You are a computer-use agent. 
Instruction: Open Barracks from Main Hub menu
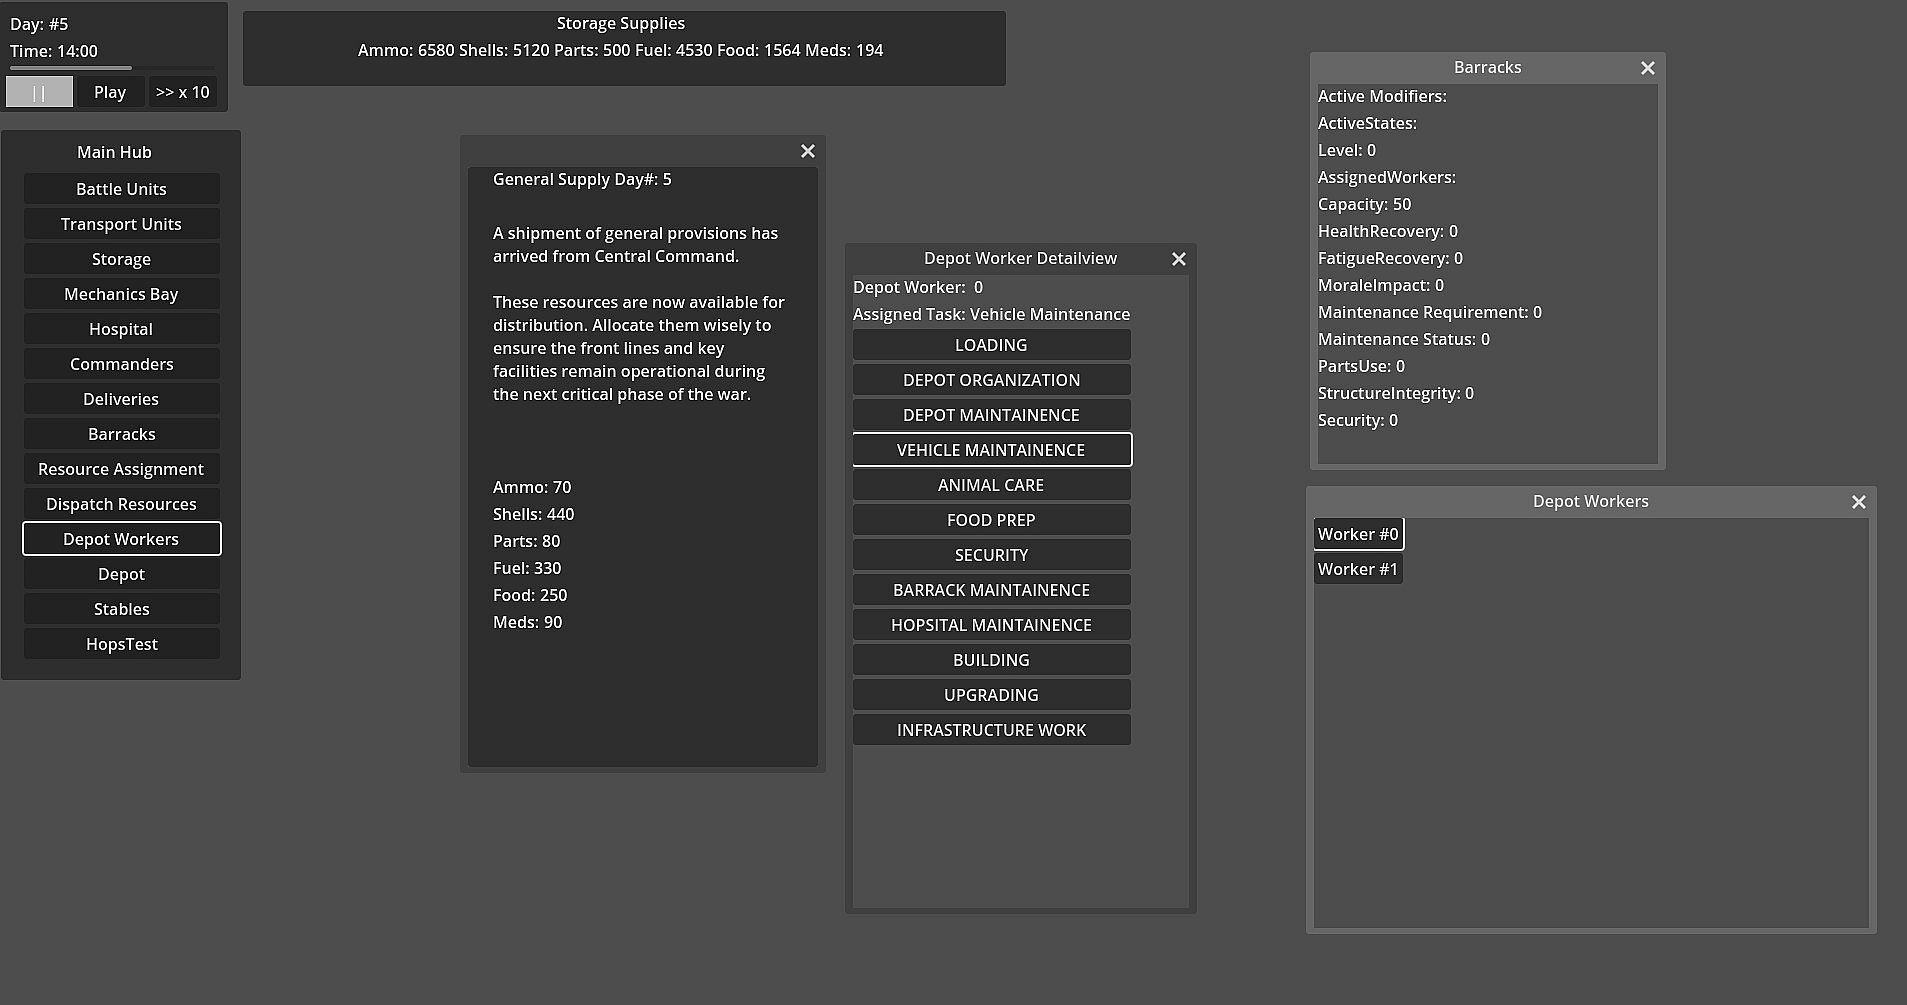coord(121,434)
